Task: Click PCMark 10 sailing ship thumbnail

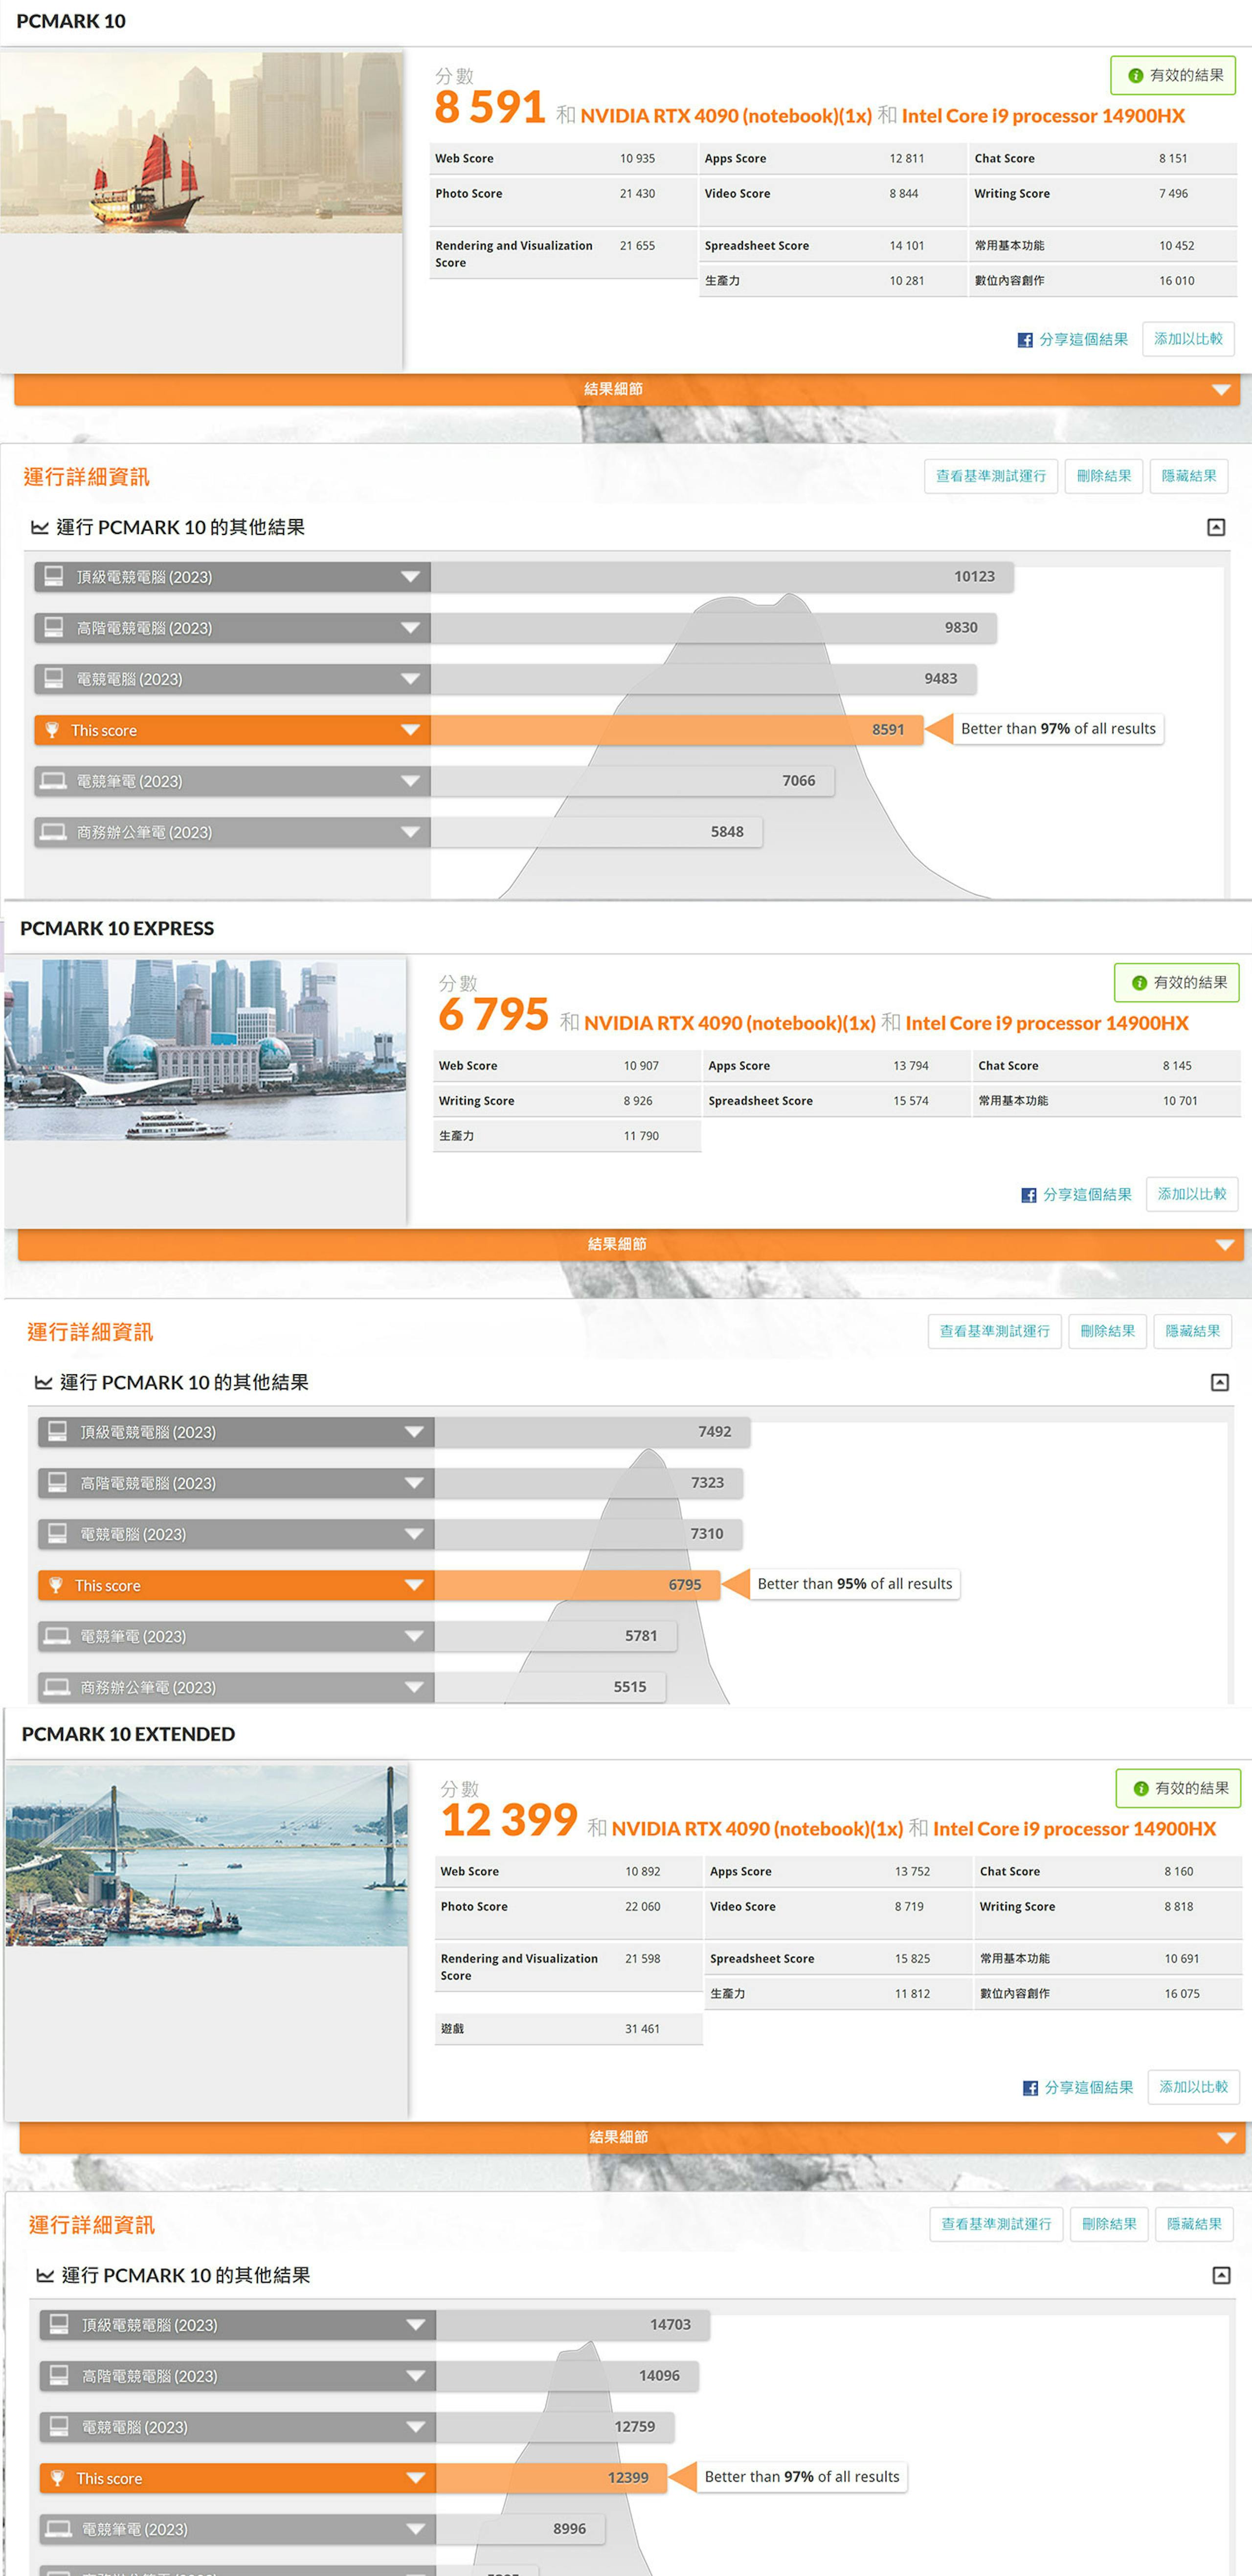Action: 201,143
